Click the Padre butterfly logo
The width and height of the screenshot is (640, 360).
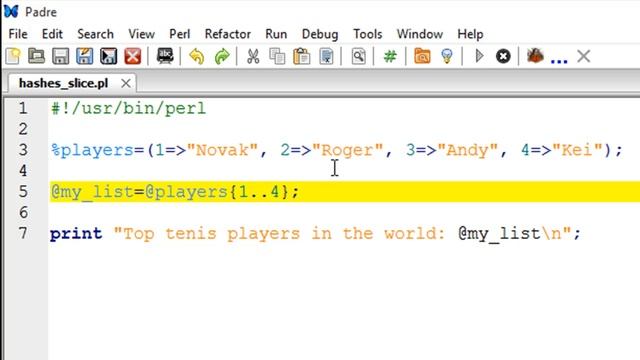coord(11,11)
